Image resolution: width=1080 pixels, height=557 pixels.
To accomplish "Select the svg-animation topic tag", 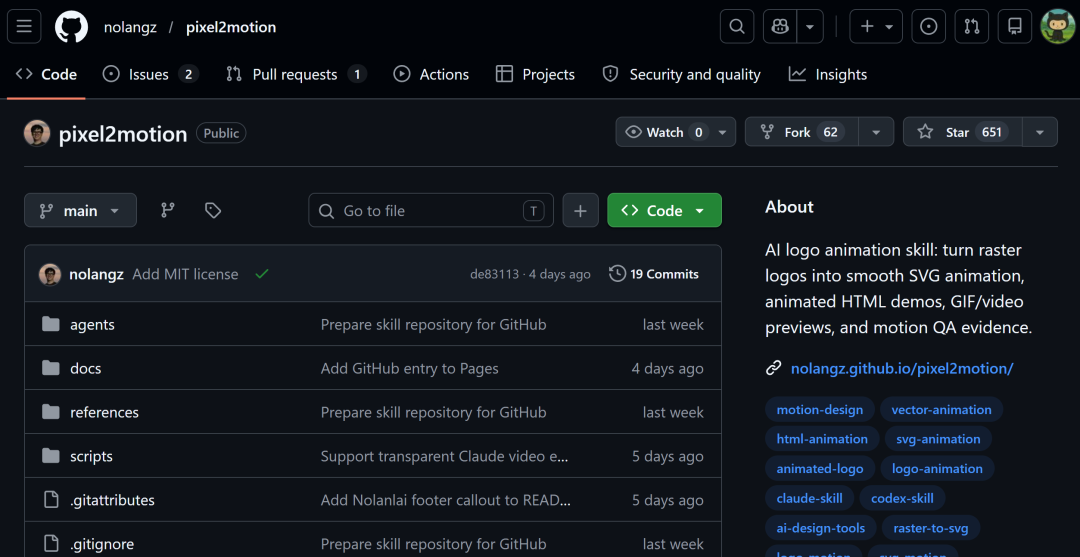I will [x=938, y=439].
